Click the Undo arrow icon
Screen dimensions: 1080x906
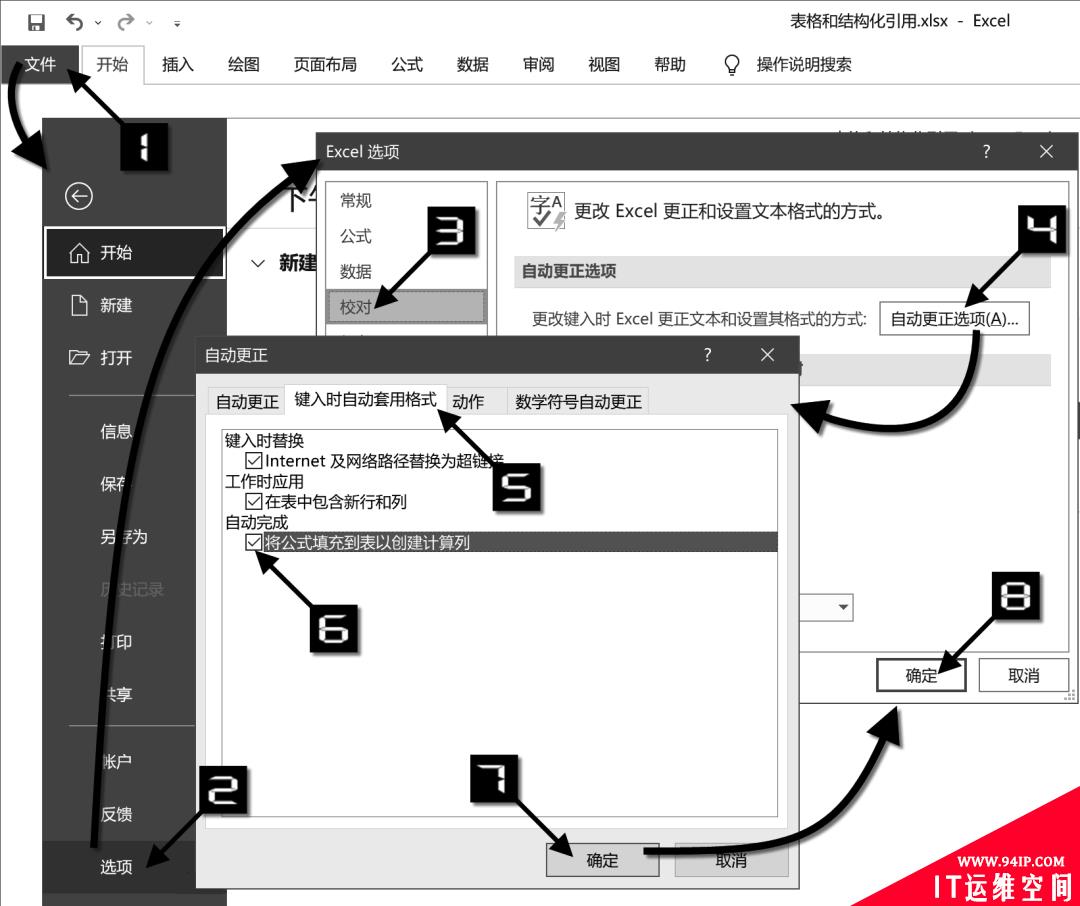(x=74, y=23)
